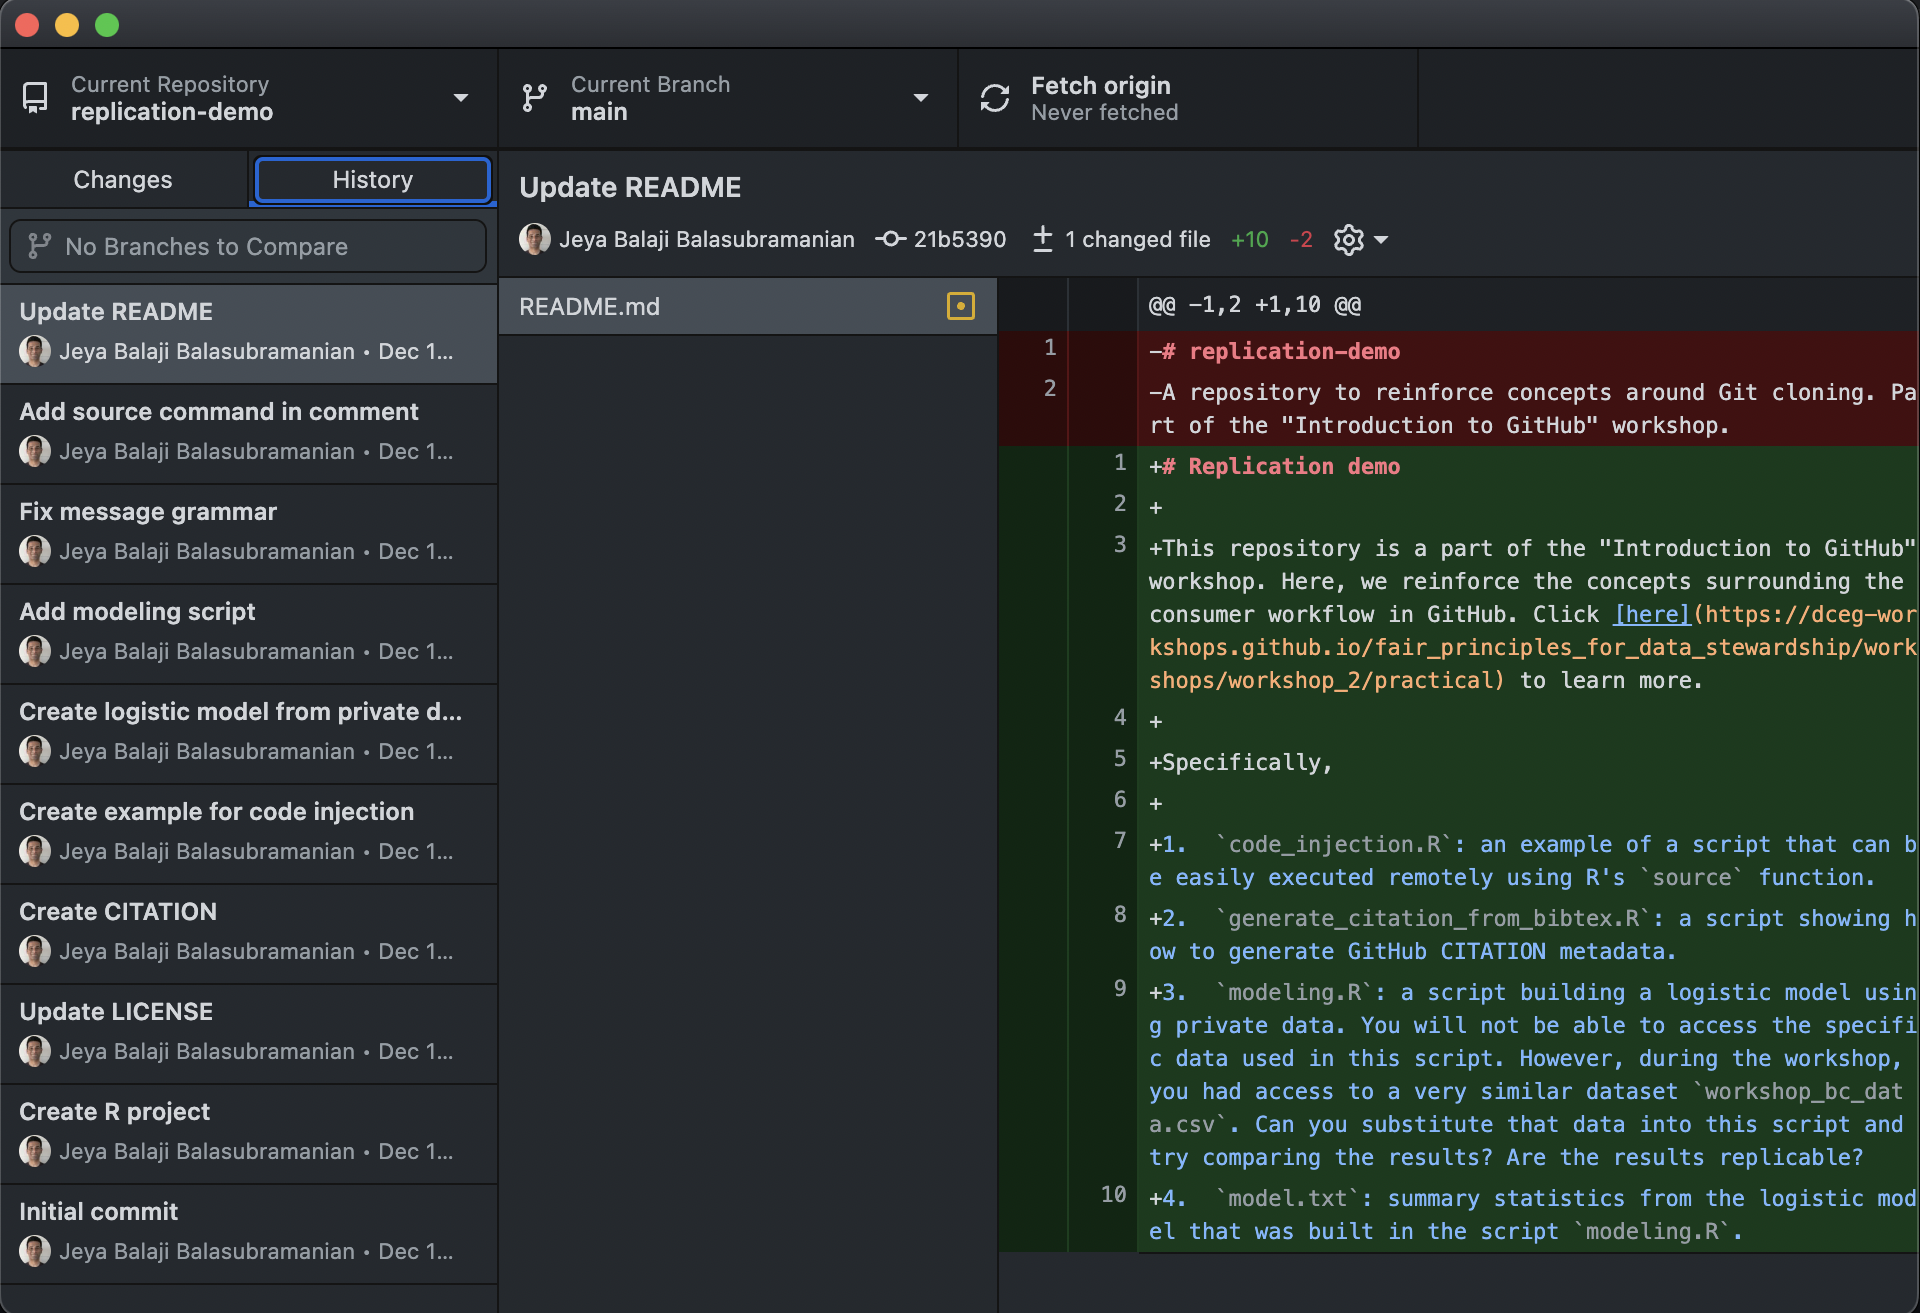Screen dimensions: 1920x1313
Task: Click avatar in Add source command row
Action: pos(35,451)
